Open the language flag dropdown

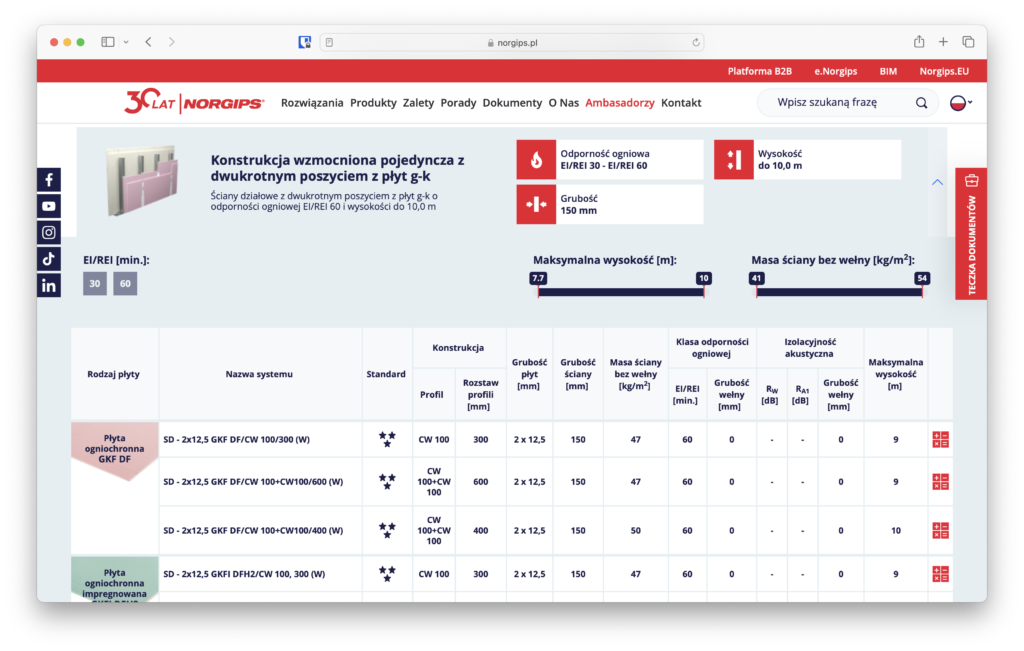click(x=960, y=103)
